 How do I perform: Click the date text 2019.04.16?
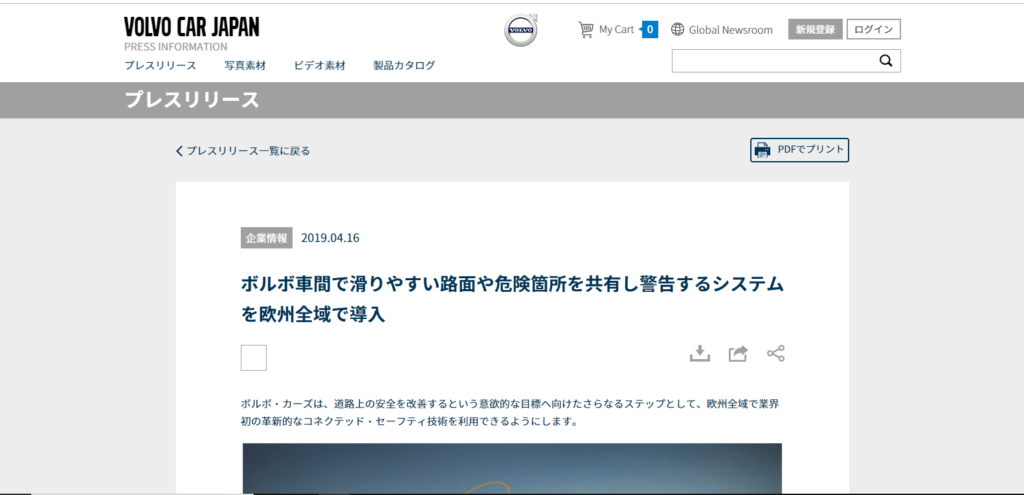[330, 238]
